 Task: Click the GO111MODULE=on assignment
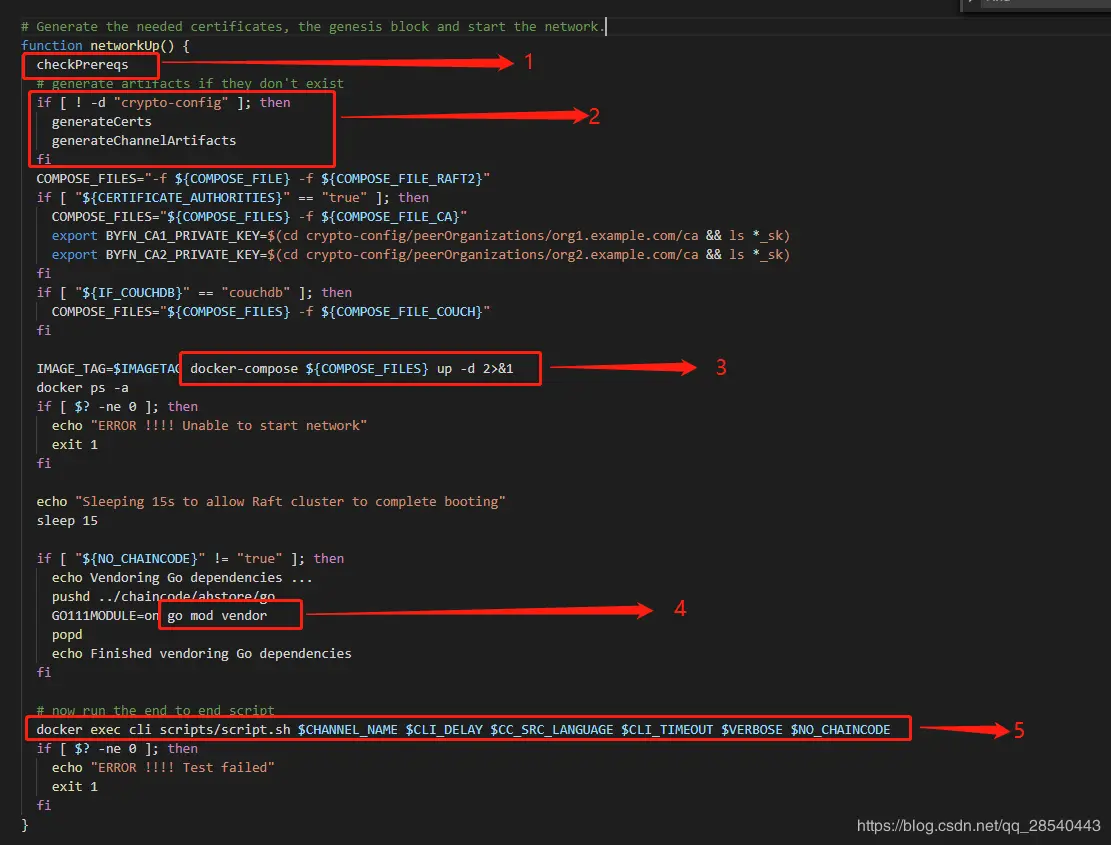[x=105, y=616]
